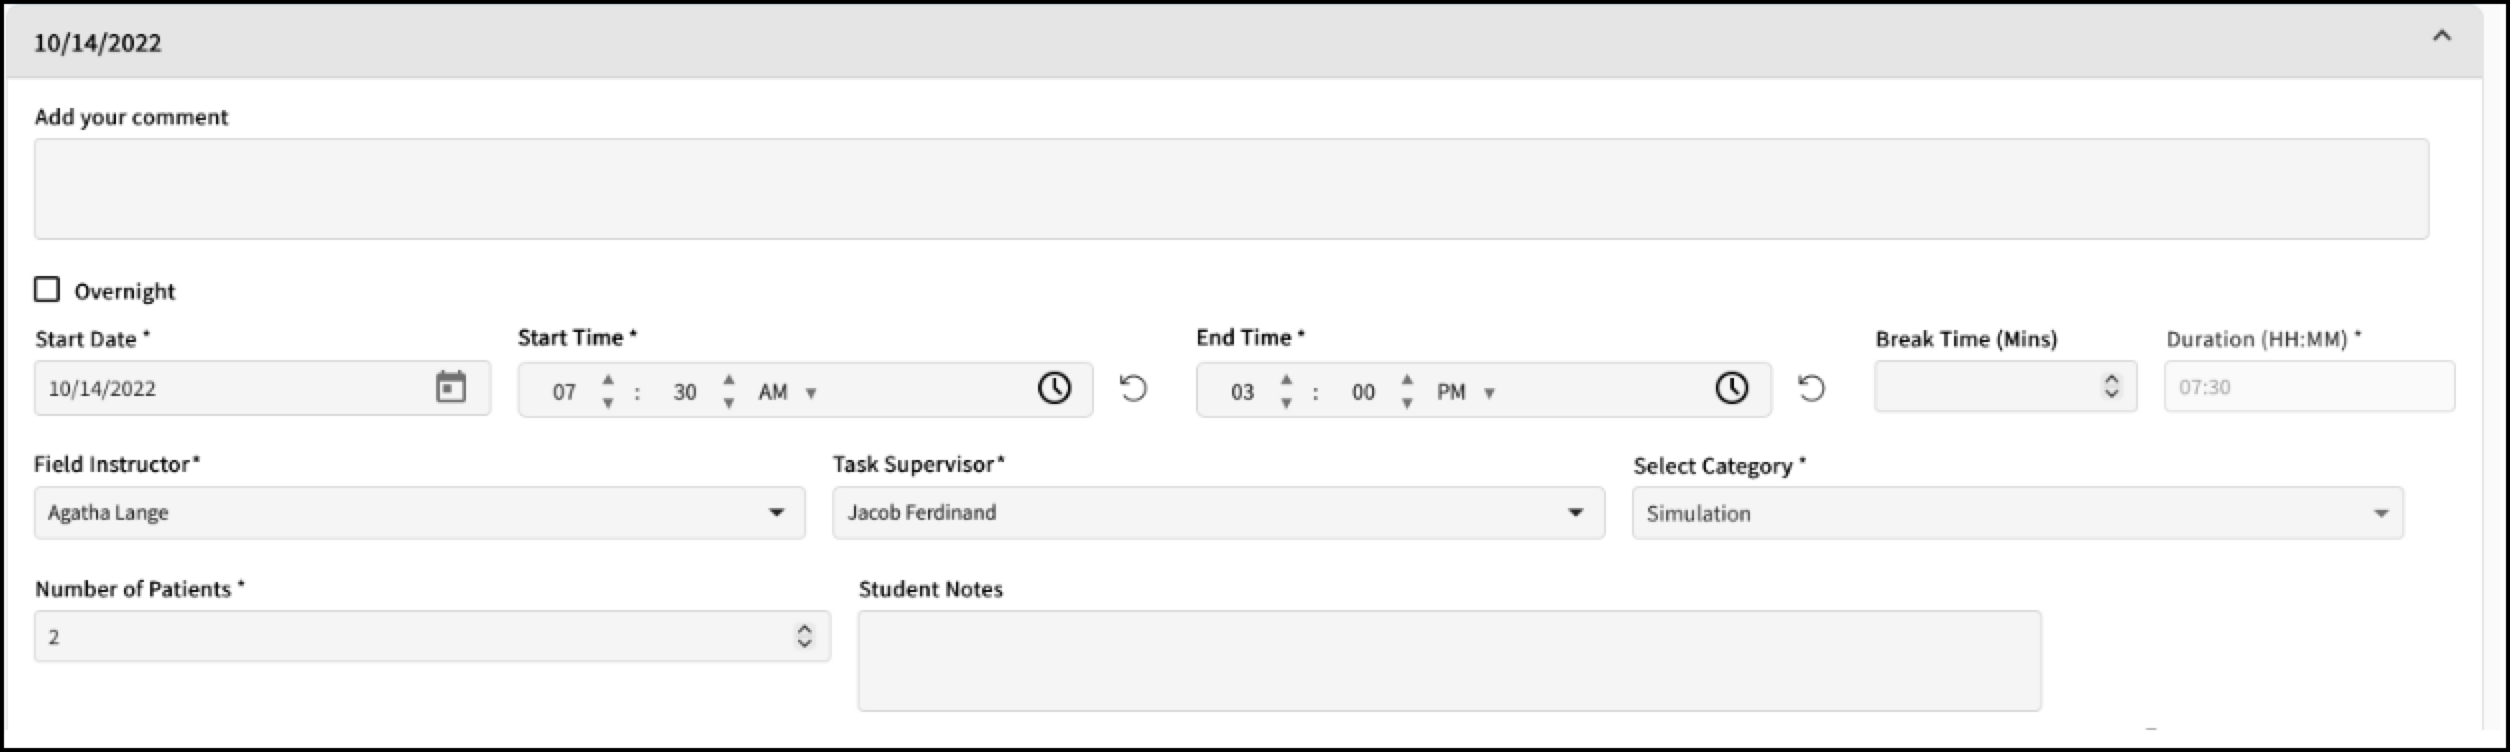Decrease the Start Time minutes with the down arrow
Viewport: 2510px width, 752px height.
(729, 403)
